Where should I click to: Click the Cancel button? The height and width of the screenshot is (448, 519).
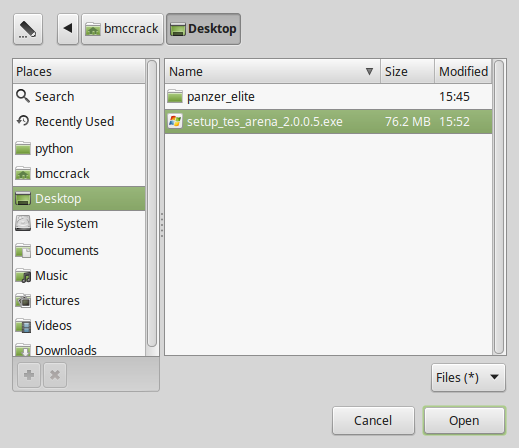pos(373,420)
